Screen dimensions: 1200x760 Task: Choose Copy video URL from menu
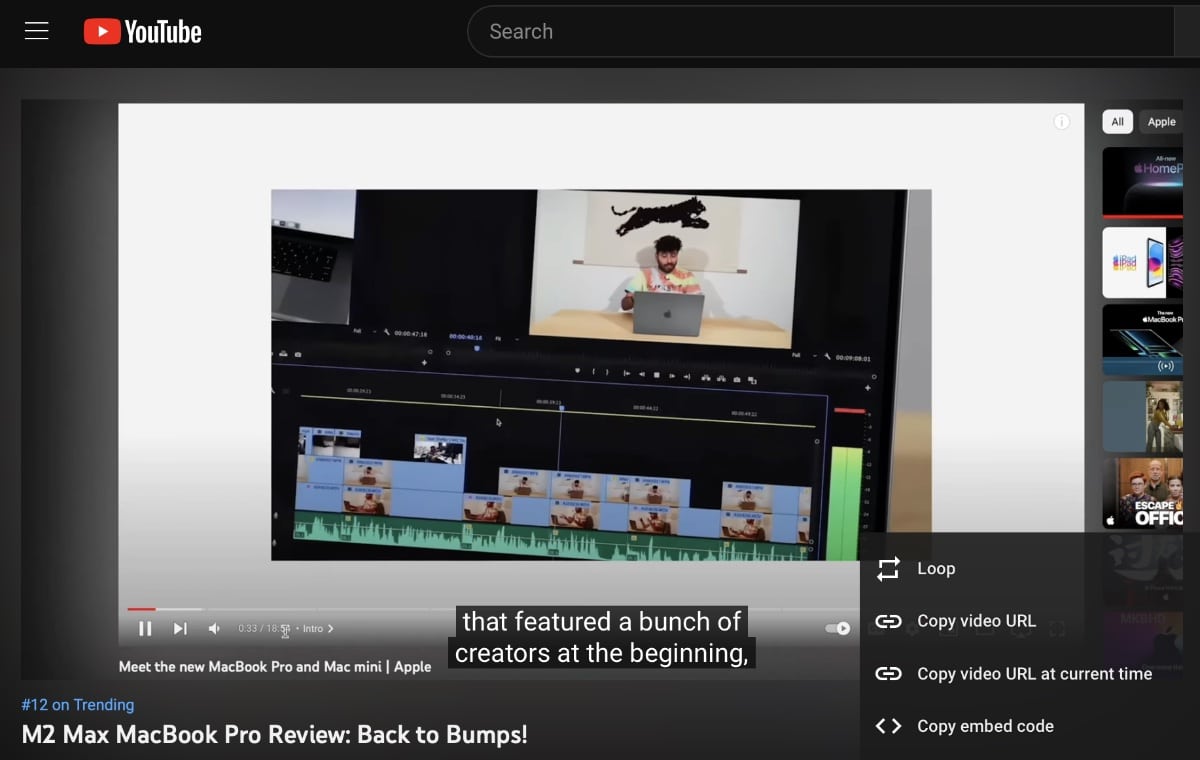976,621
